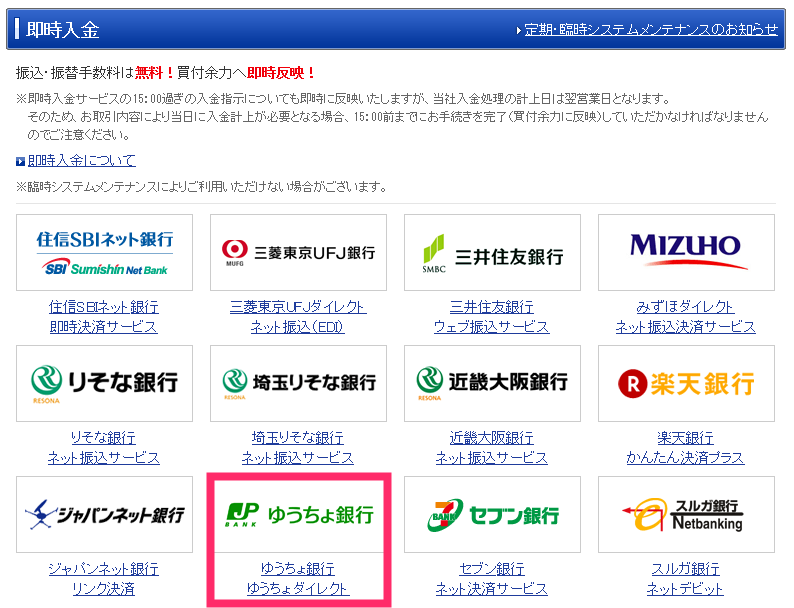Choose the 近畿大阪銀行 logo tile
794x608 pixels.
pos(492,383)
